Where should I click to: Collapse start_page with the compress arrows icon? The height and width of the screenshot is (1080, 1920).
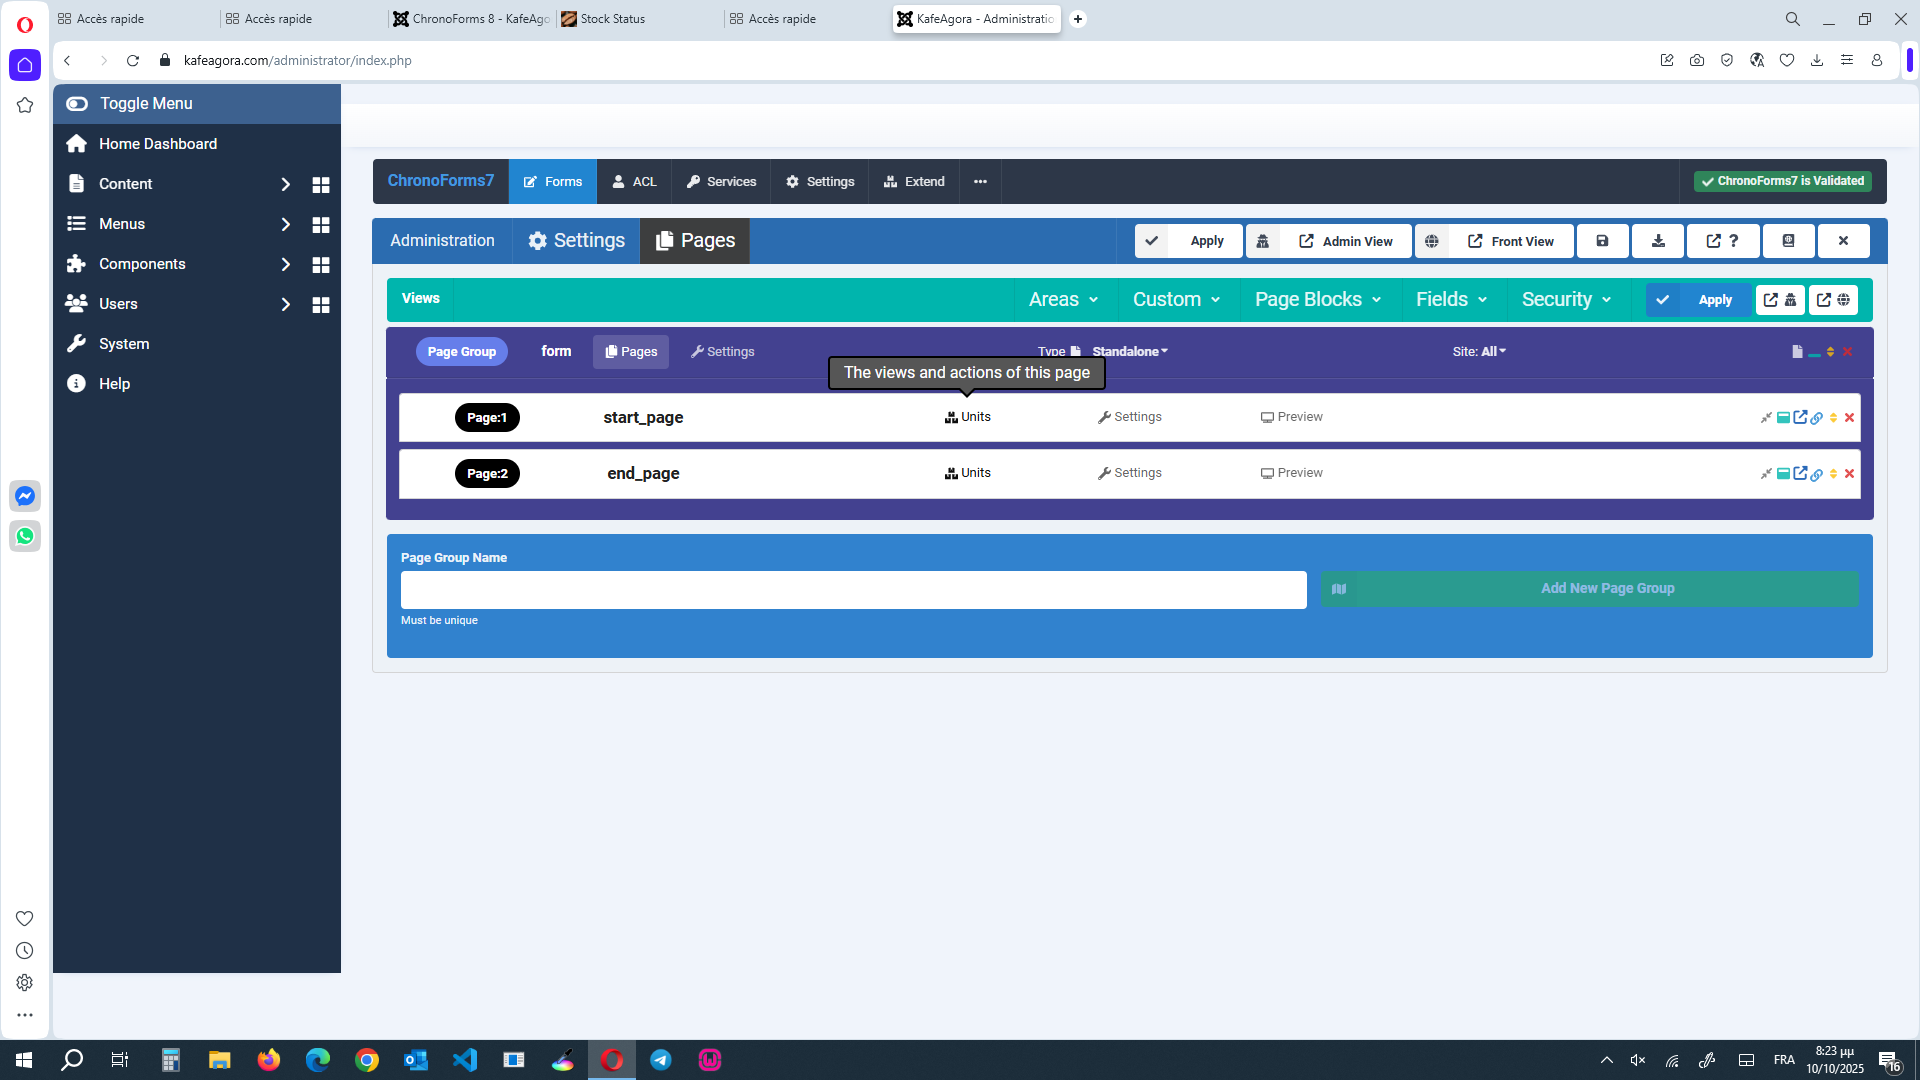click(x=1766, y=417)
